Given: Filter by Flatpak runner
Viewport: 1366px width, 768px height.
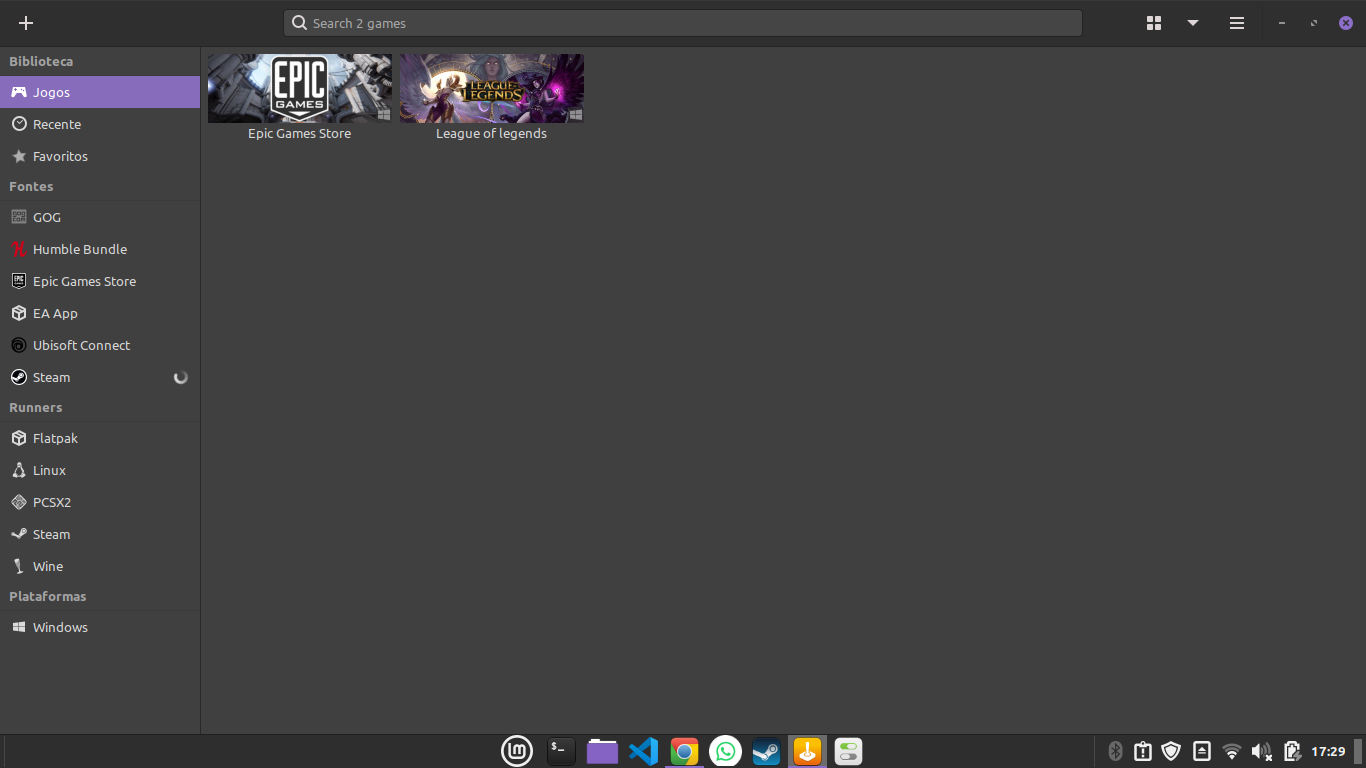Looking at the screenshot, I should (x=55, y=438).
